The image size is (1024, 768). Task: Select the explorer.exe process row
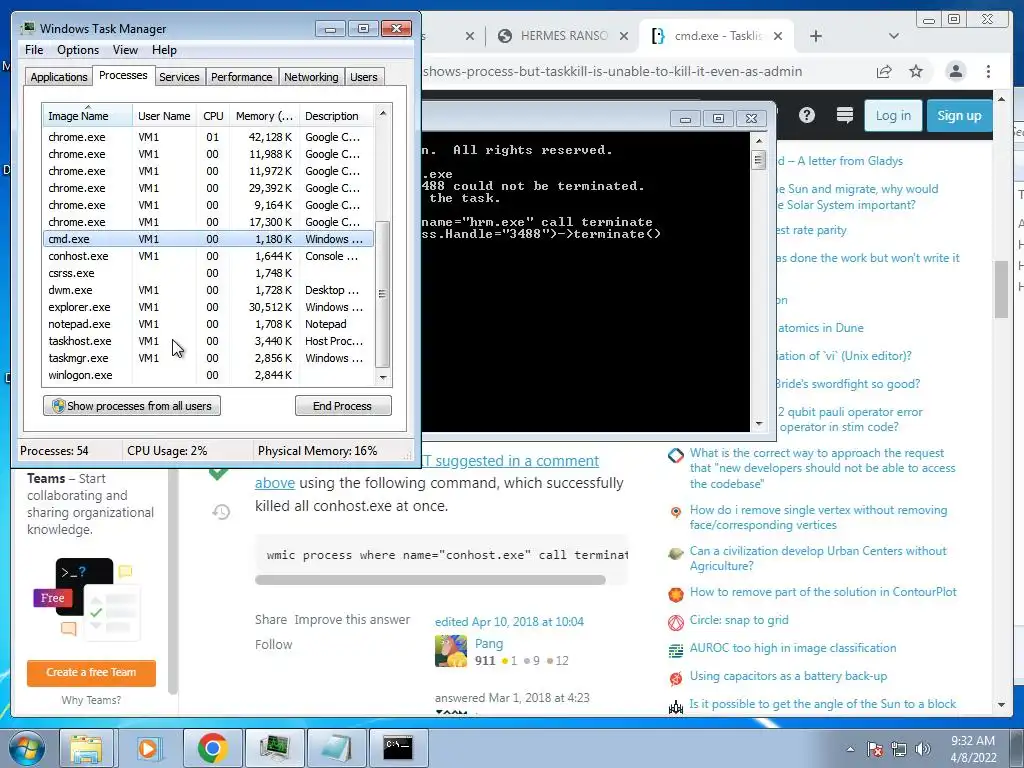208,307
